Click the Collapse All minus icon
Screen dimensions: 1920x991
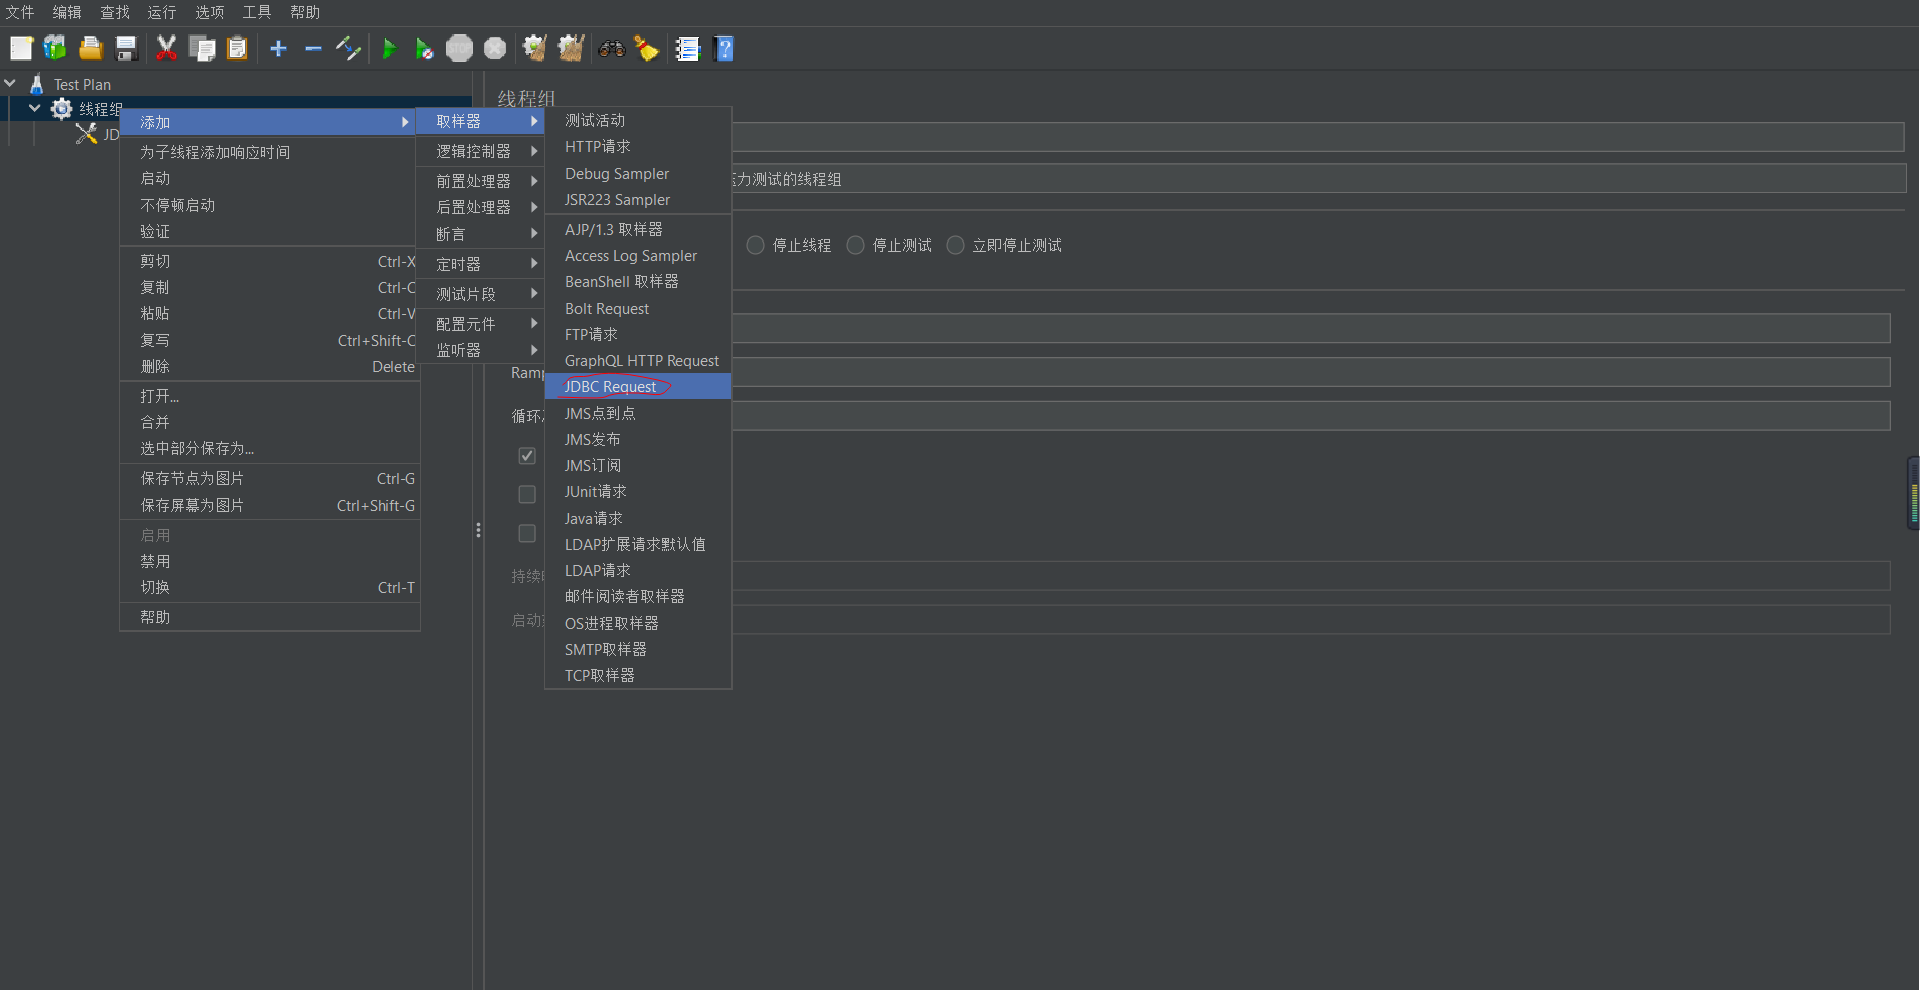coord(313,48)
